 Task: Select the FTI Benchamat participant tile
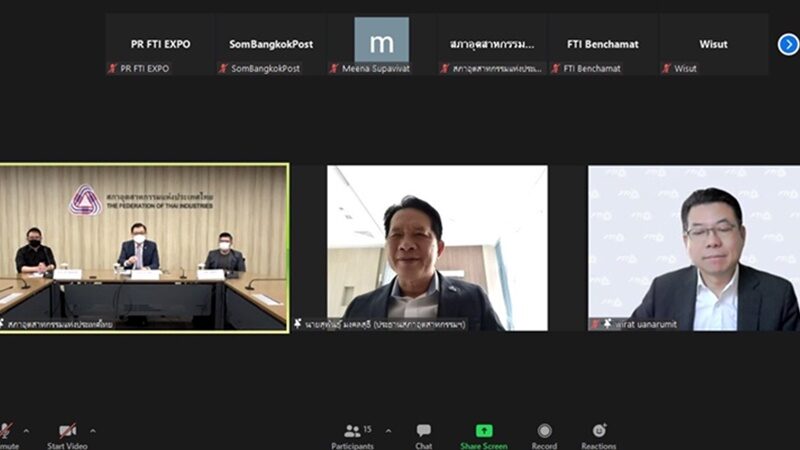coord(602,44)
